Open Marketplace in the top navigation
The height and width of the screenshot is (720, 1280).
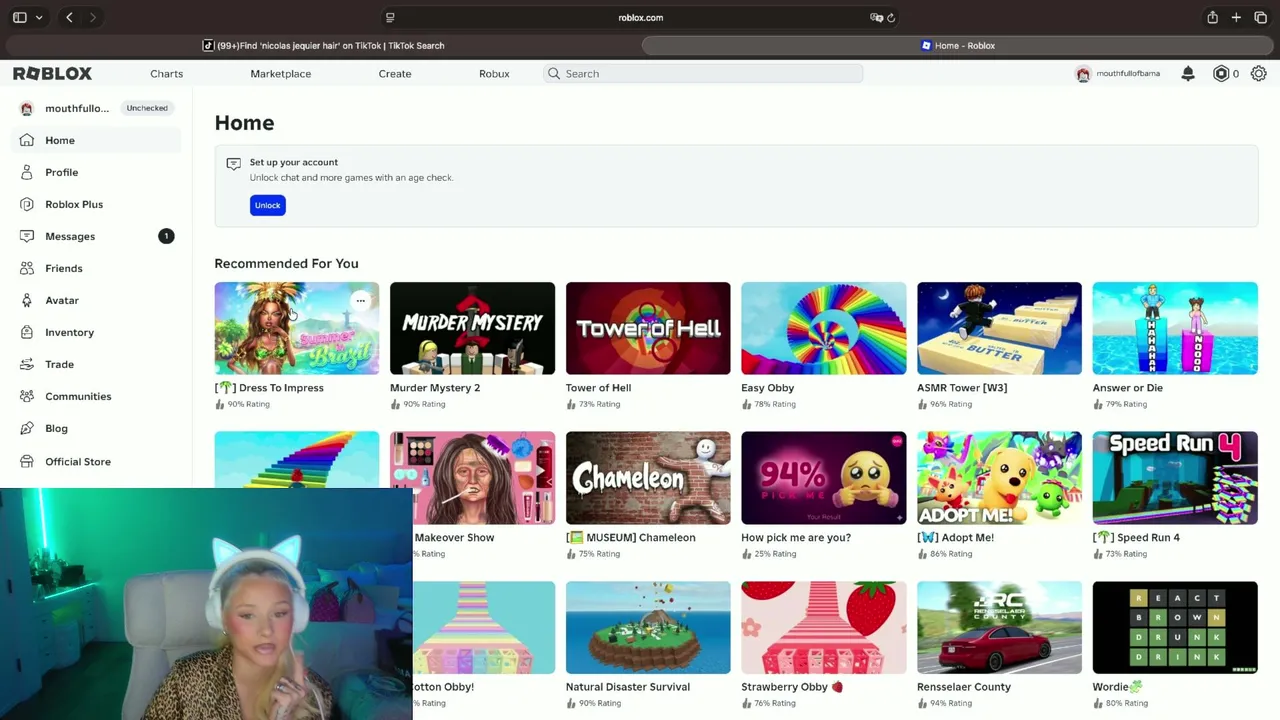pyautogui.click(x=281, y=73)
